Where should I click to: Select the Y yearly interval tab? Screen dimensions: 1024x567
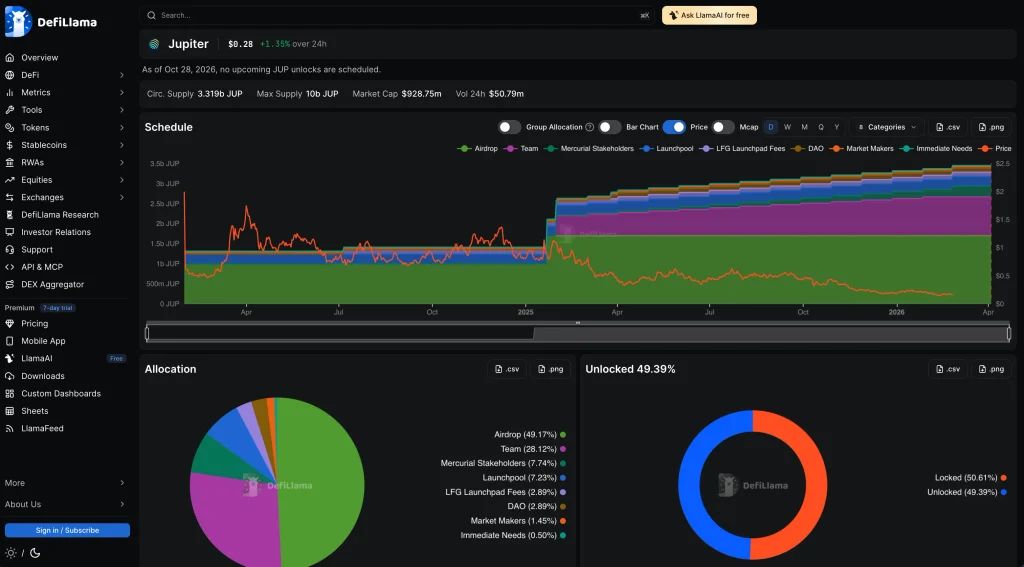tap(837, 127)
